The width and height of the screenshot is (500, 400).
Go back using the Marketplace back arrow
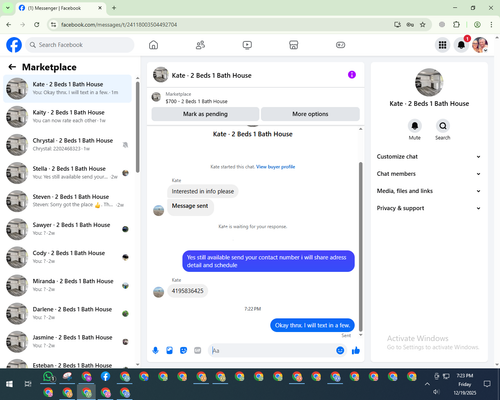tap(12, 67)
